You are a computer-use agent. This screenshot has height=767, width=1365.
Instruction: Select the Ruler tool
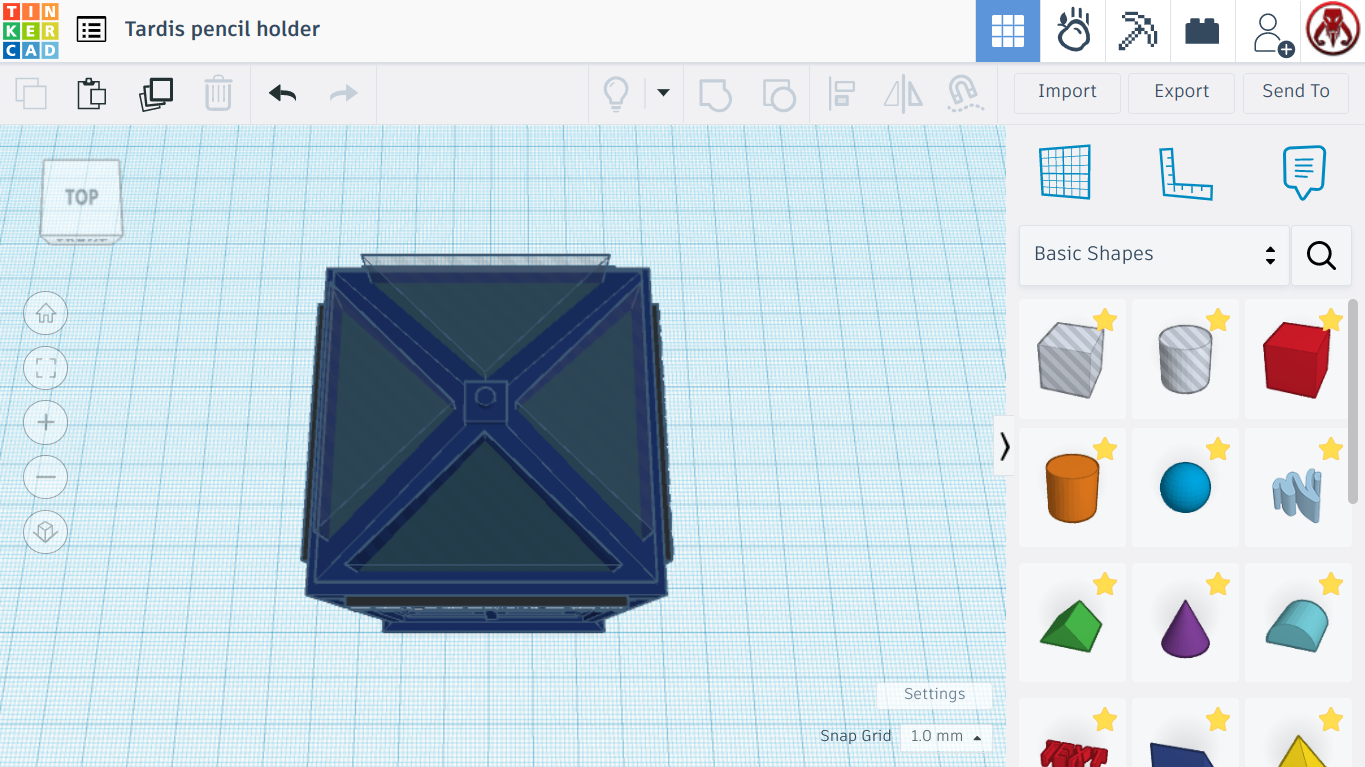pyautogui.click(x=1185, y=173)
